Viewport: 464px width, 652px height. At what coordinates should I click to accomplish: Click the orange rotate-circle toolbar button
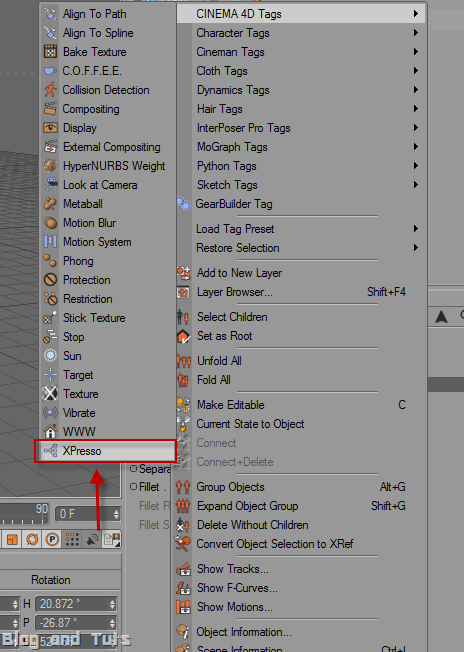[32, 539]
